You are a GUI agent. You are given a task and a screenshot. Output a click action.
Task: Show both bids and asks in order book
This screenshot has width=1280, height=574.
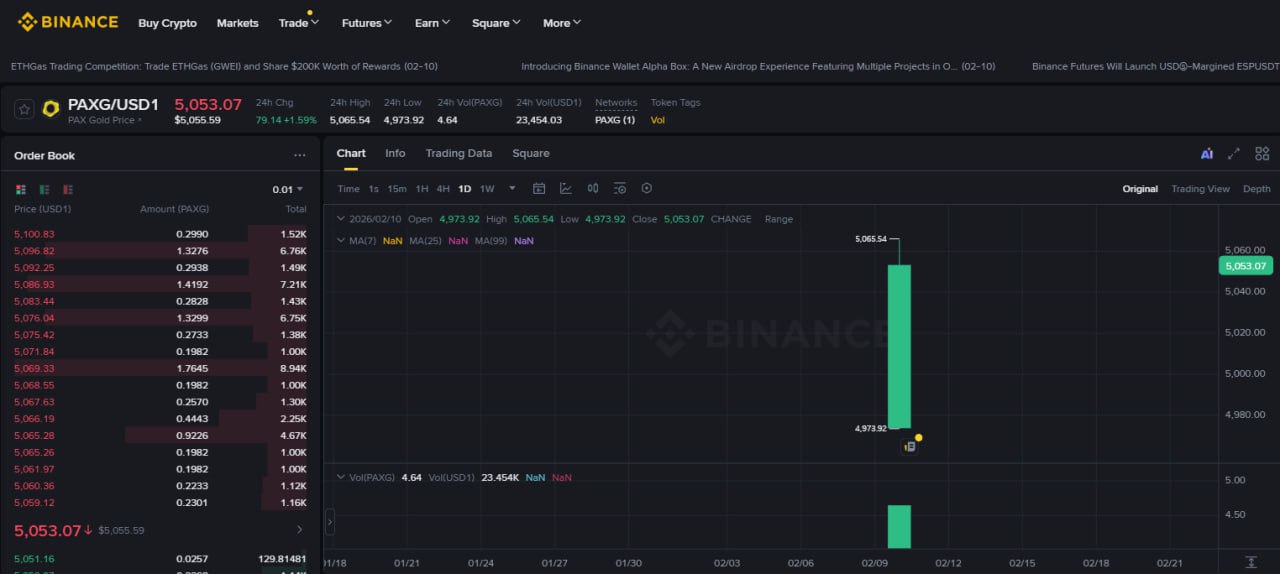pos(21,189)
